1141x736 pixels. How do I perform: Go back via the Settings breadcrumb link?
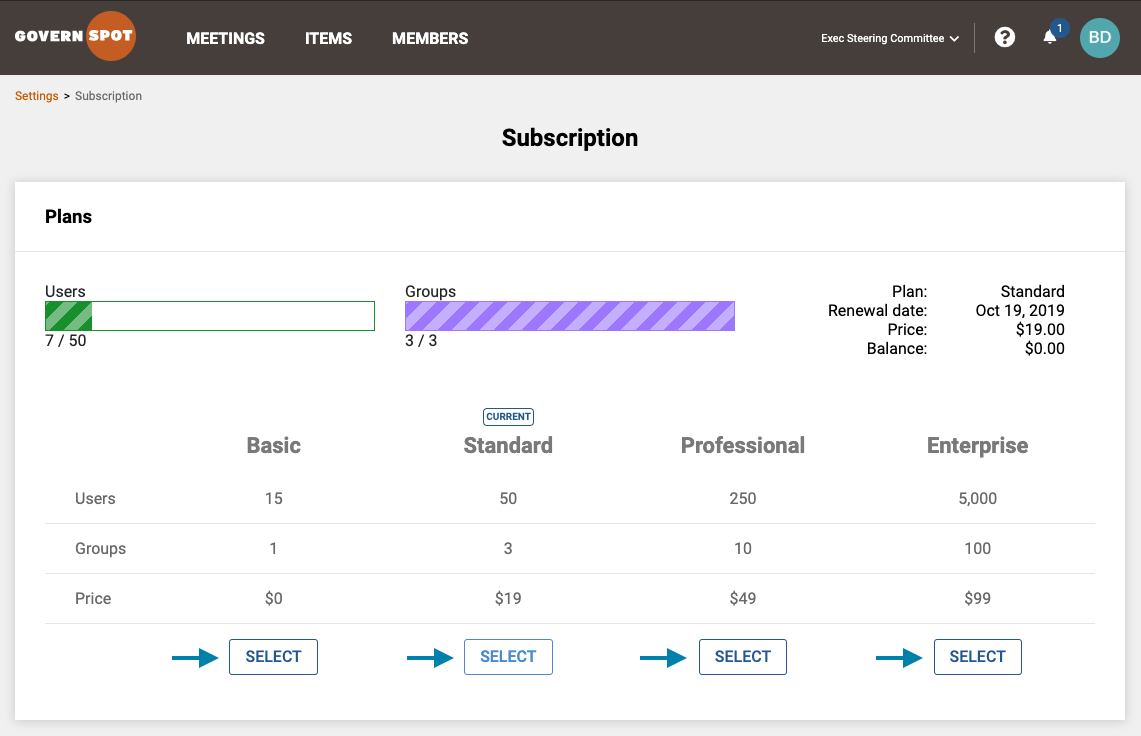tap(36, 95)
